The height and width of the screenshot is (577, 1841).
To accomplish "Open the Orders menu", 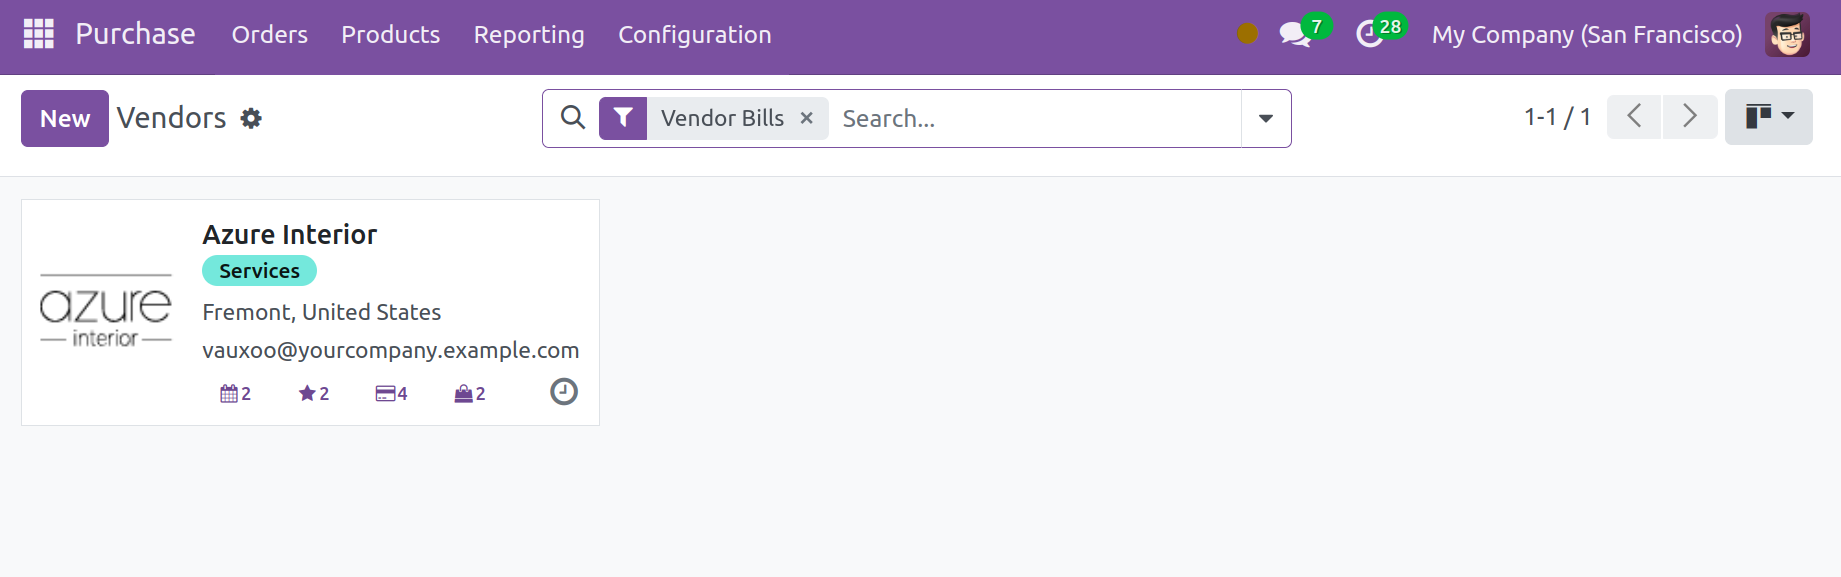I will (x=270, y=34).
